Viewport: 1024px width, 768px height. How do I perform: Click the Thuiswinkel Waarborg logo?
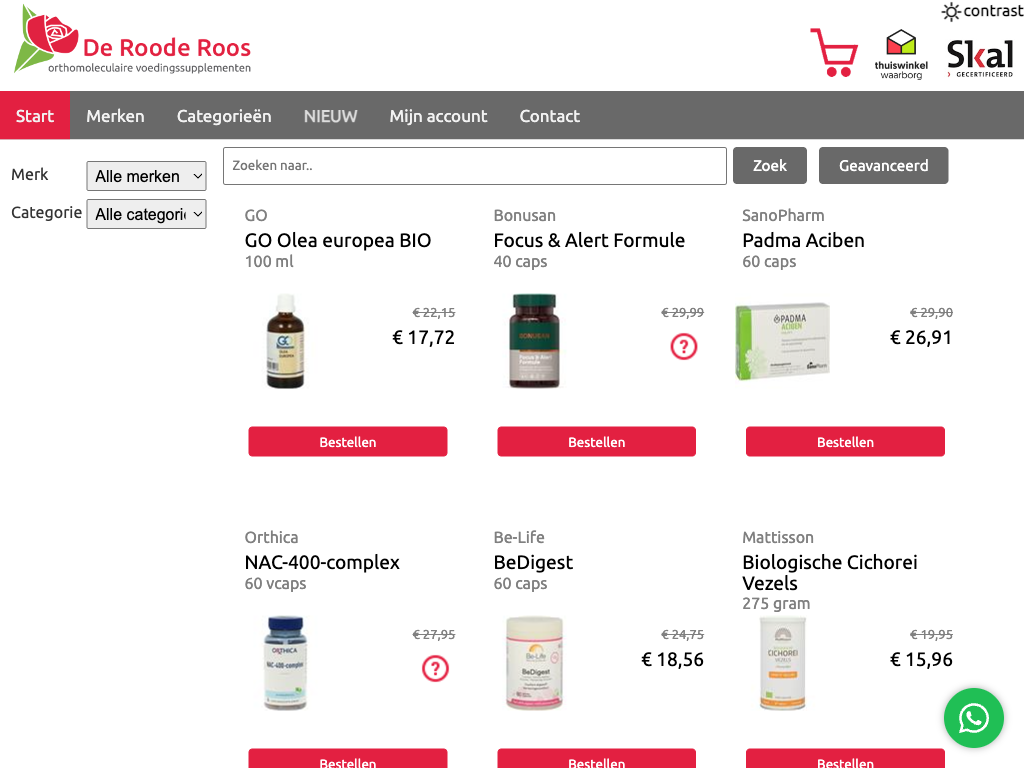(901, 54)
